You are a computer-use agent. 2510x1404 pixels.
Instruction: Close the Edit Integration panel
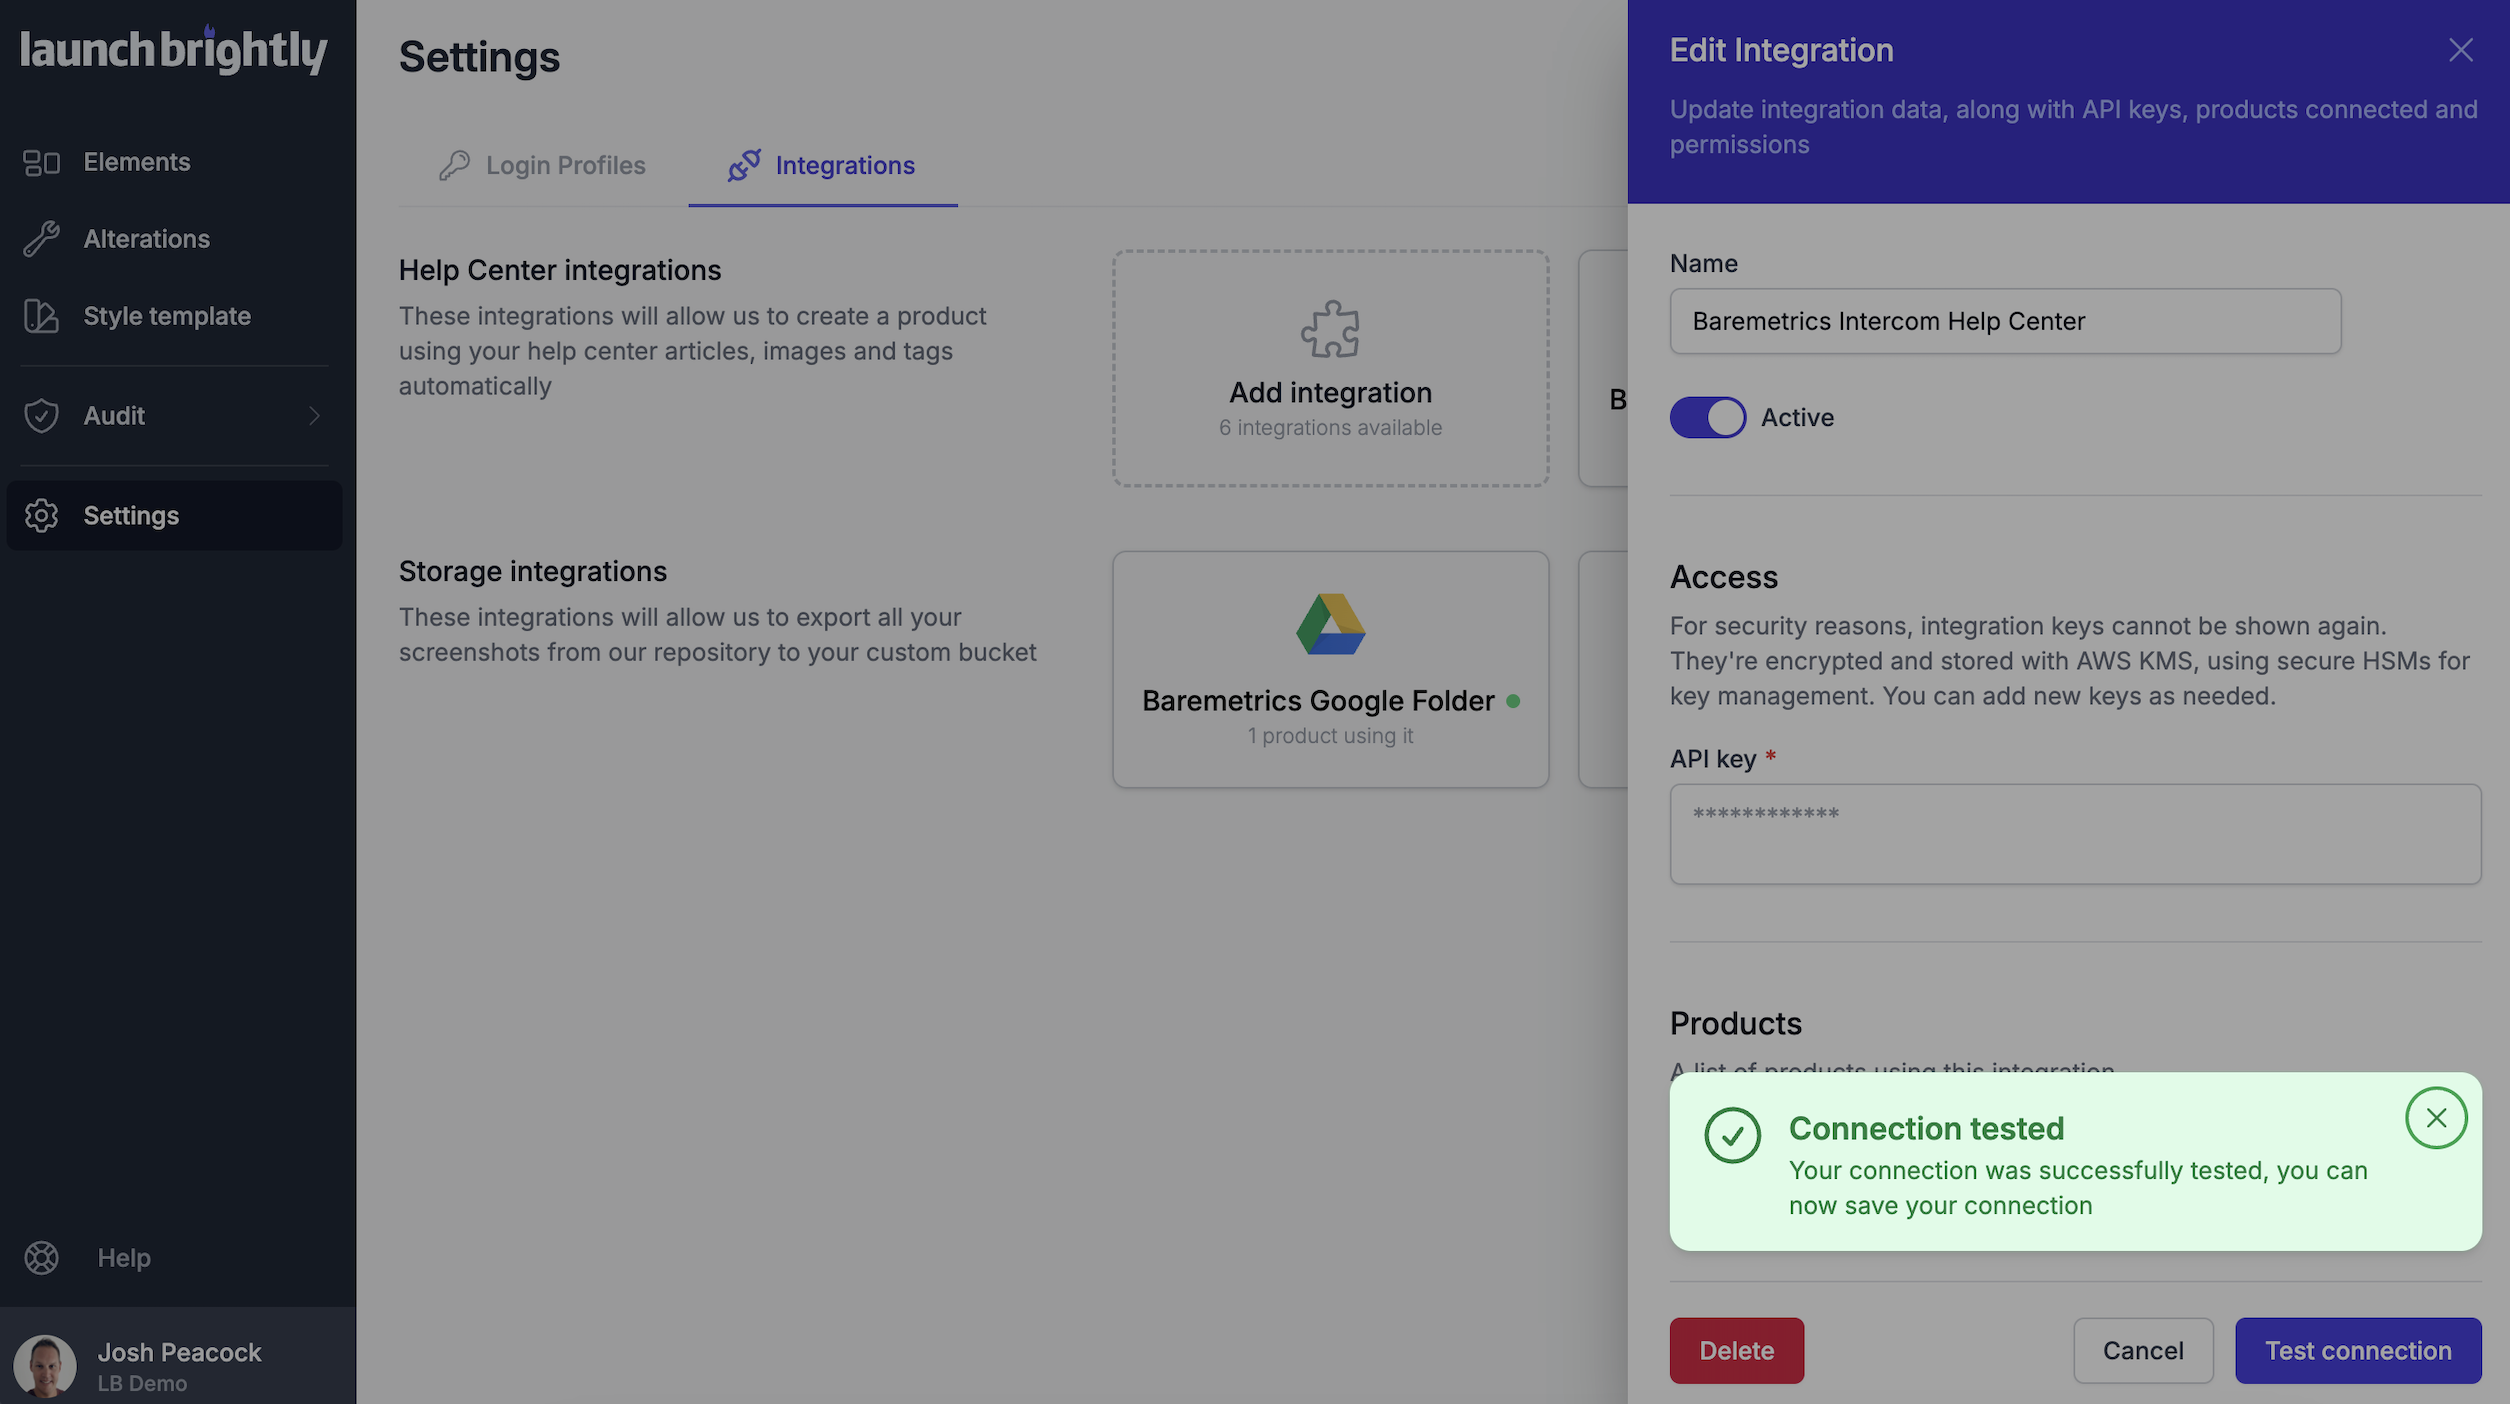(2460, 50)
